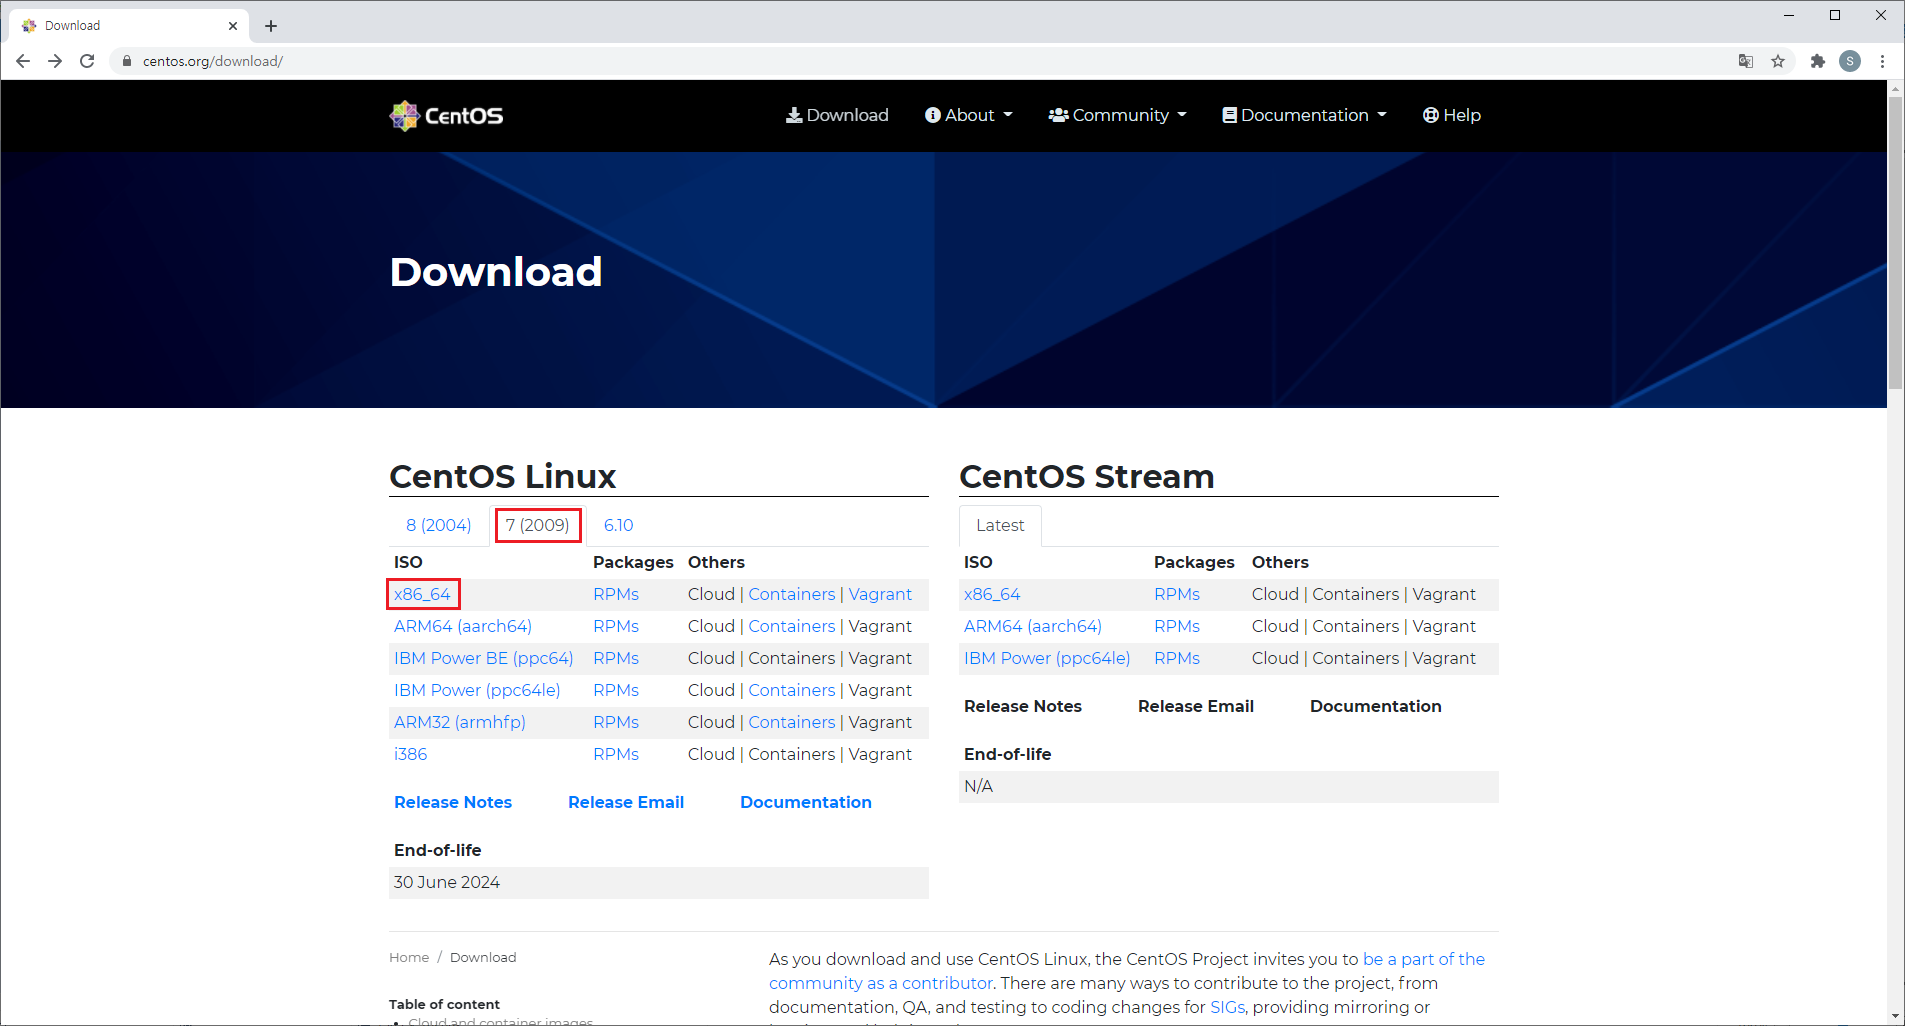Open ARM32 (armhfp) ISO link
Image resolution: width=1905 pixels, height=1026 pixels.
tap(460, 722)
